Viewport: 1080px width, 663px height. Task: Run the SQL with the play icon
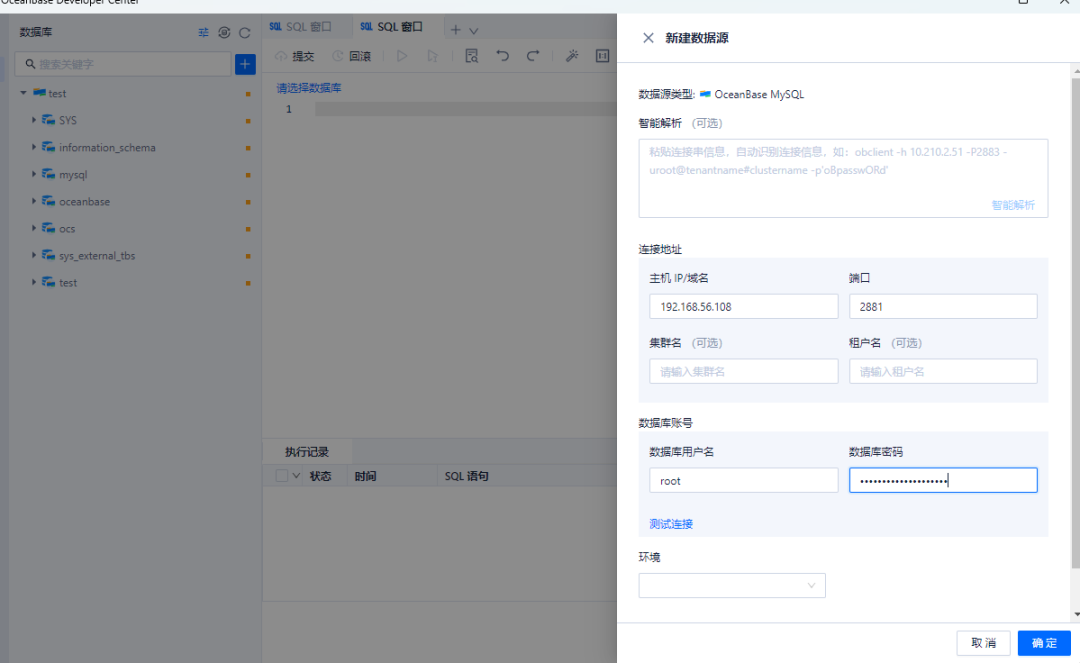(402, 56)
